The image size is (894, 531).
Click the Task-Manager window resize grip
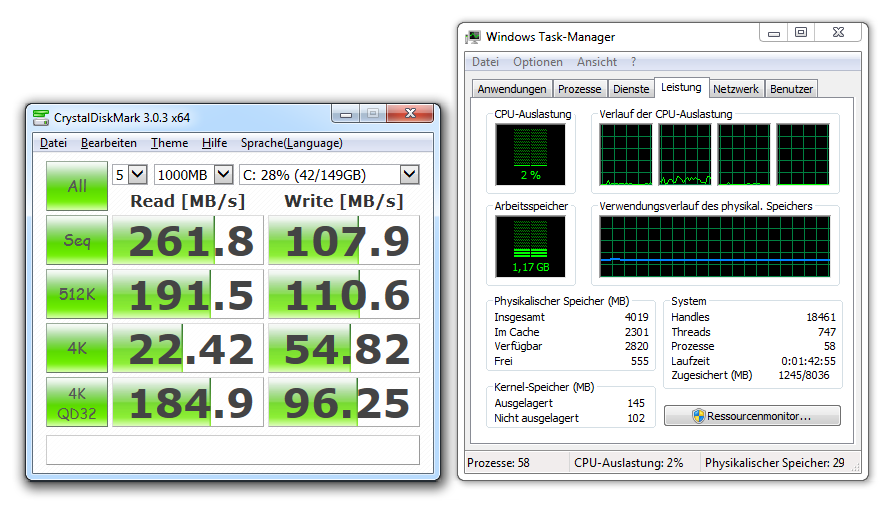coord(855,467)
